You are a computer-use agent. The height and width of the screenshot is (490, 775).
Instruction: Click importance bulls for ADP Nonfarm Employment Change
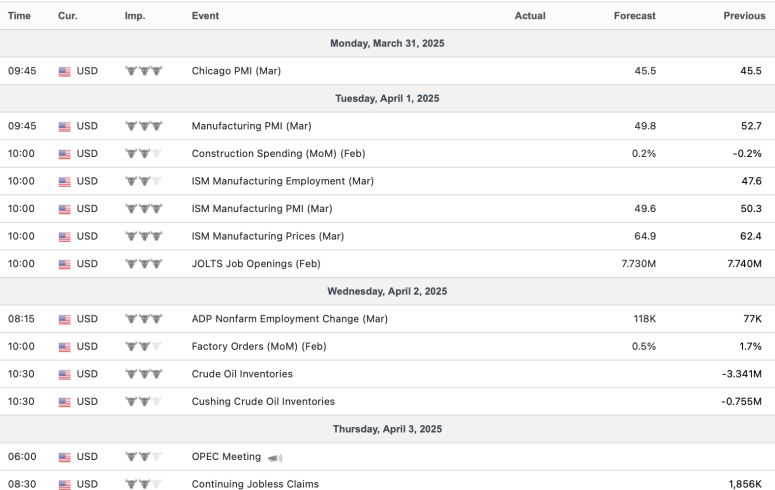[144, 319]
